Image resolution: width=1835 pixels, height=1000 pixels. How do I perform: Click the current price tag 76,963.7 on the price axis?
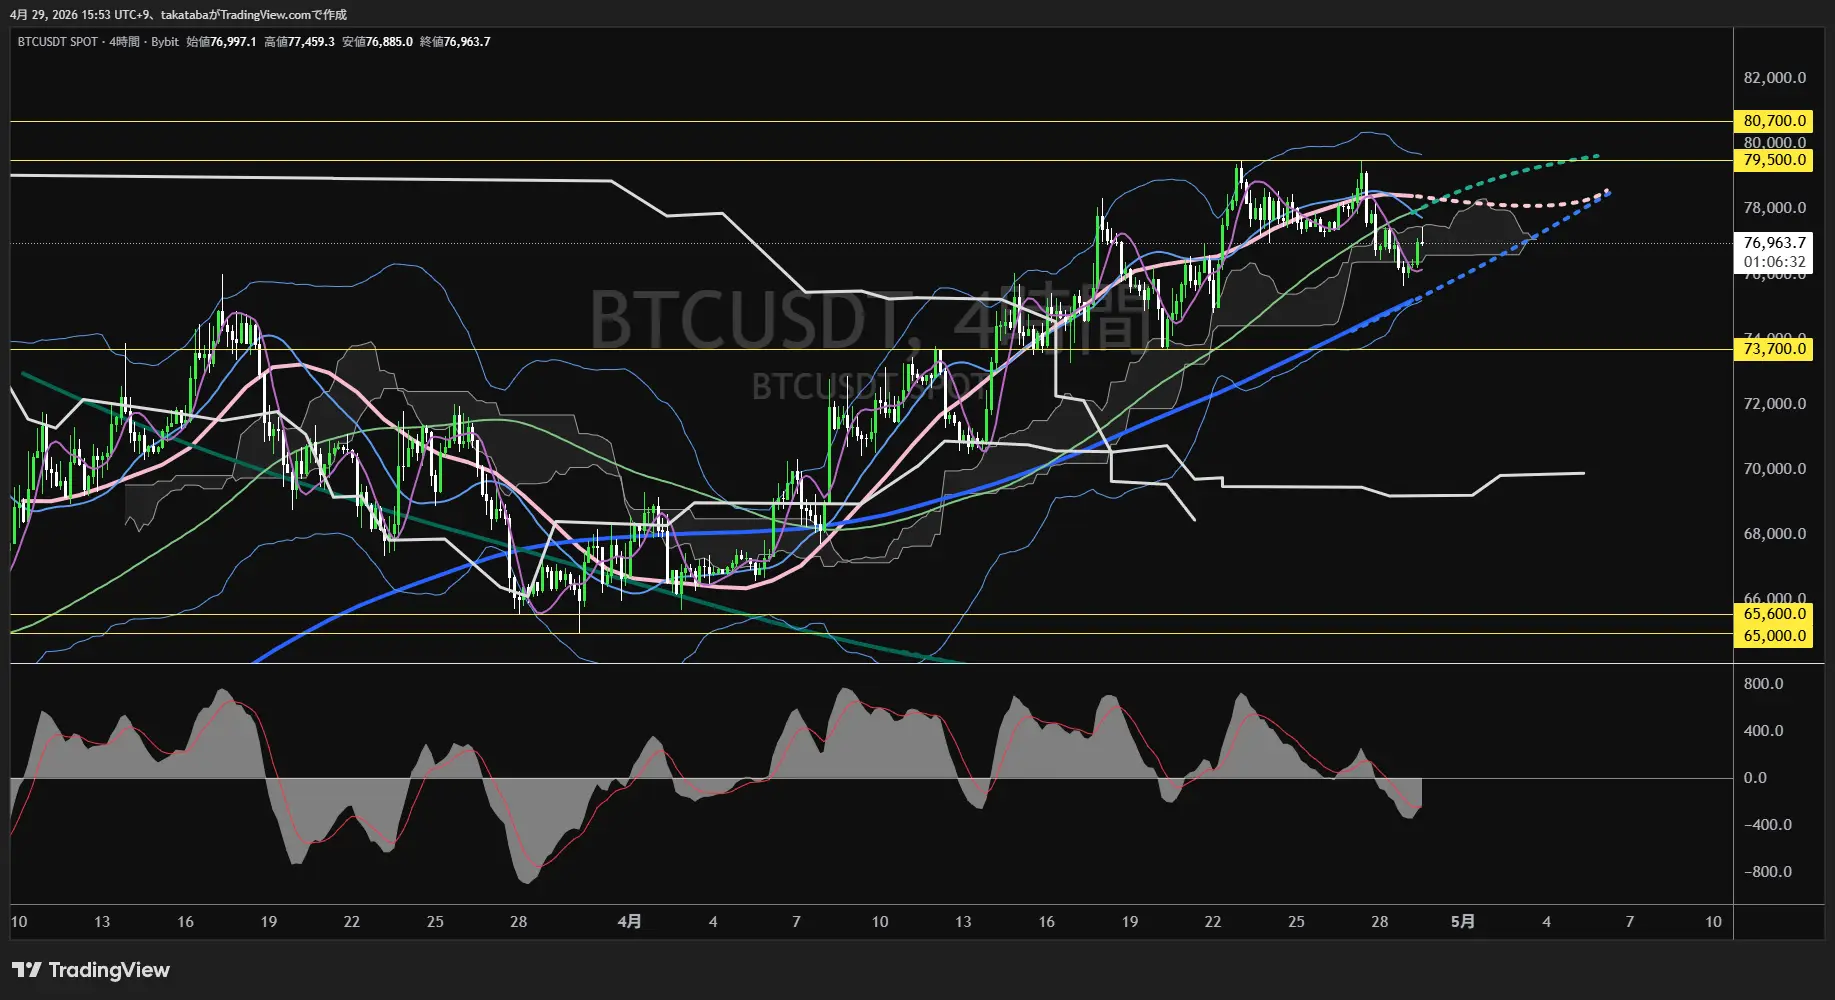(1774, 243)
